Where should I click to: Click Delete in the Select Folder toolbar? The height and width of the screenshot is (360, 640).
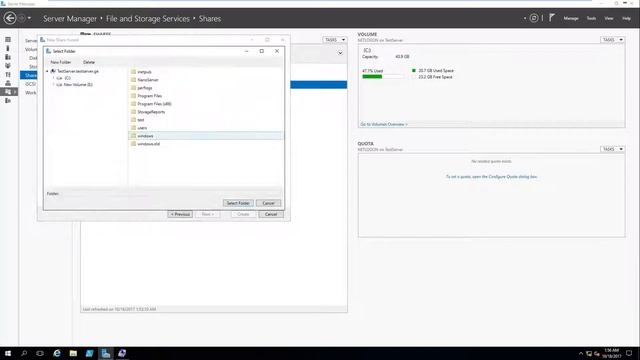89,62
